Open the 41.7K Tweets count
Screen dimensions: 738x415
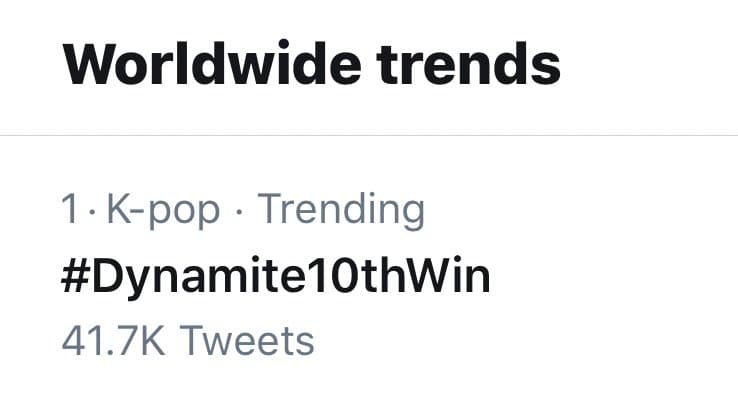[x=188, y=340]
